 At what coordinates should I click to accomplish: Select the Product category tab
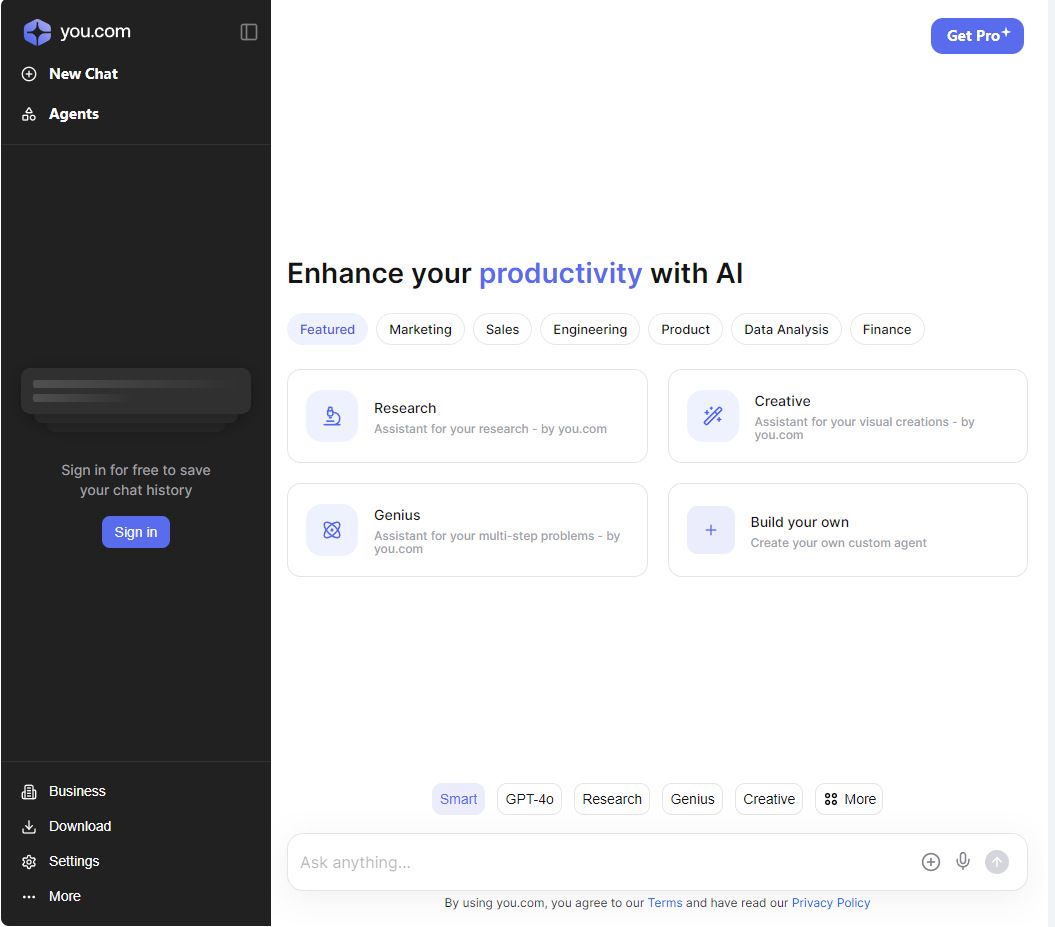pos(685,329)
